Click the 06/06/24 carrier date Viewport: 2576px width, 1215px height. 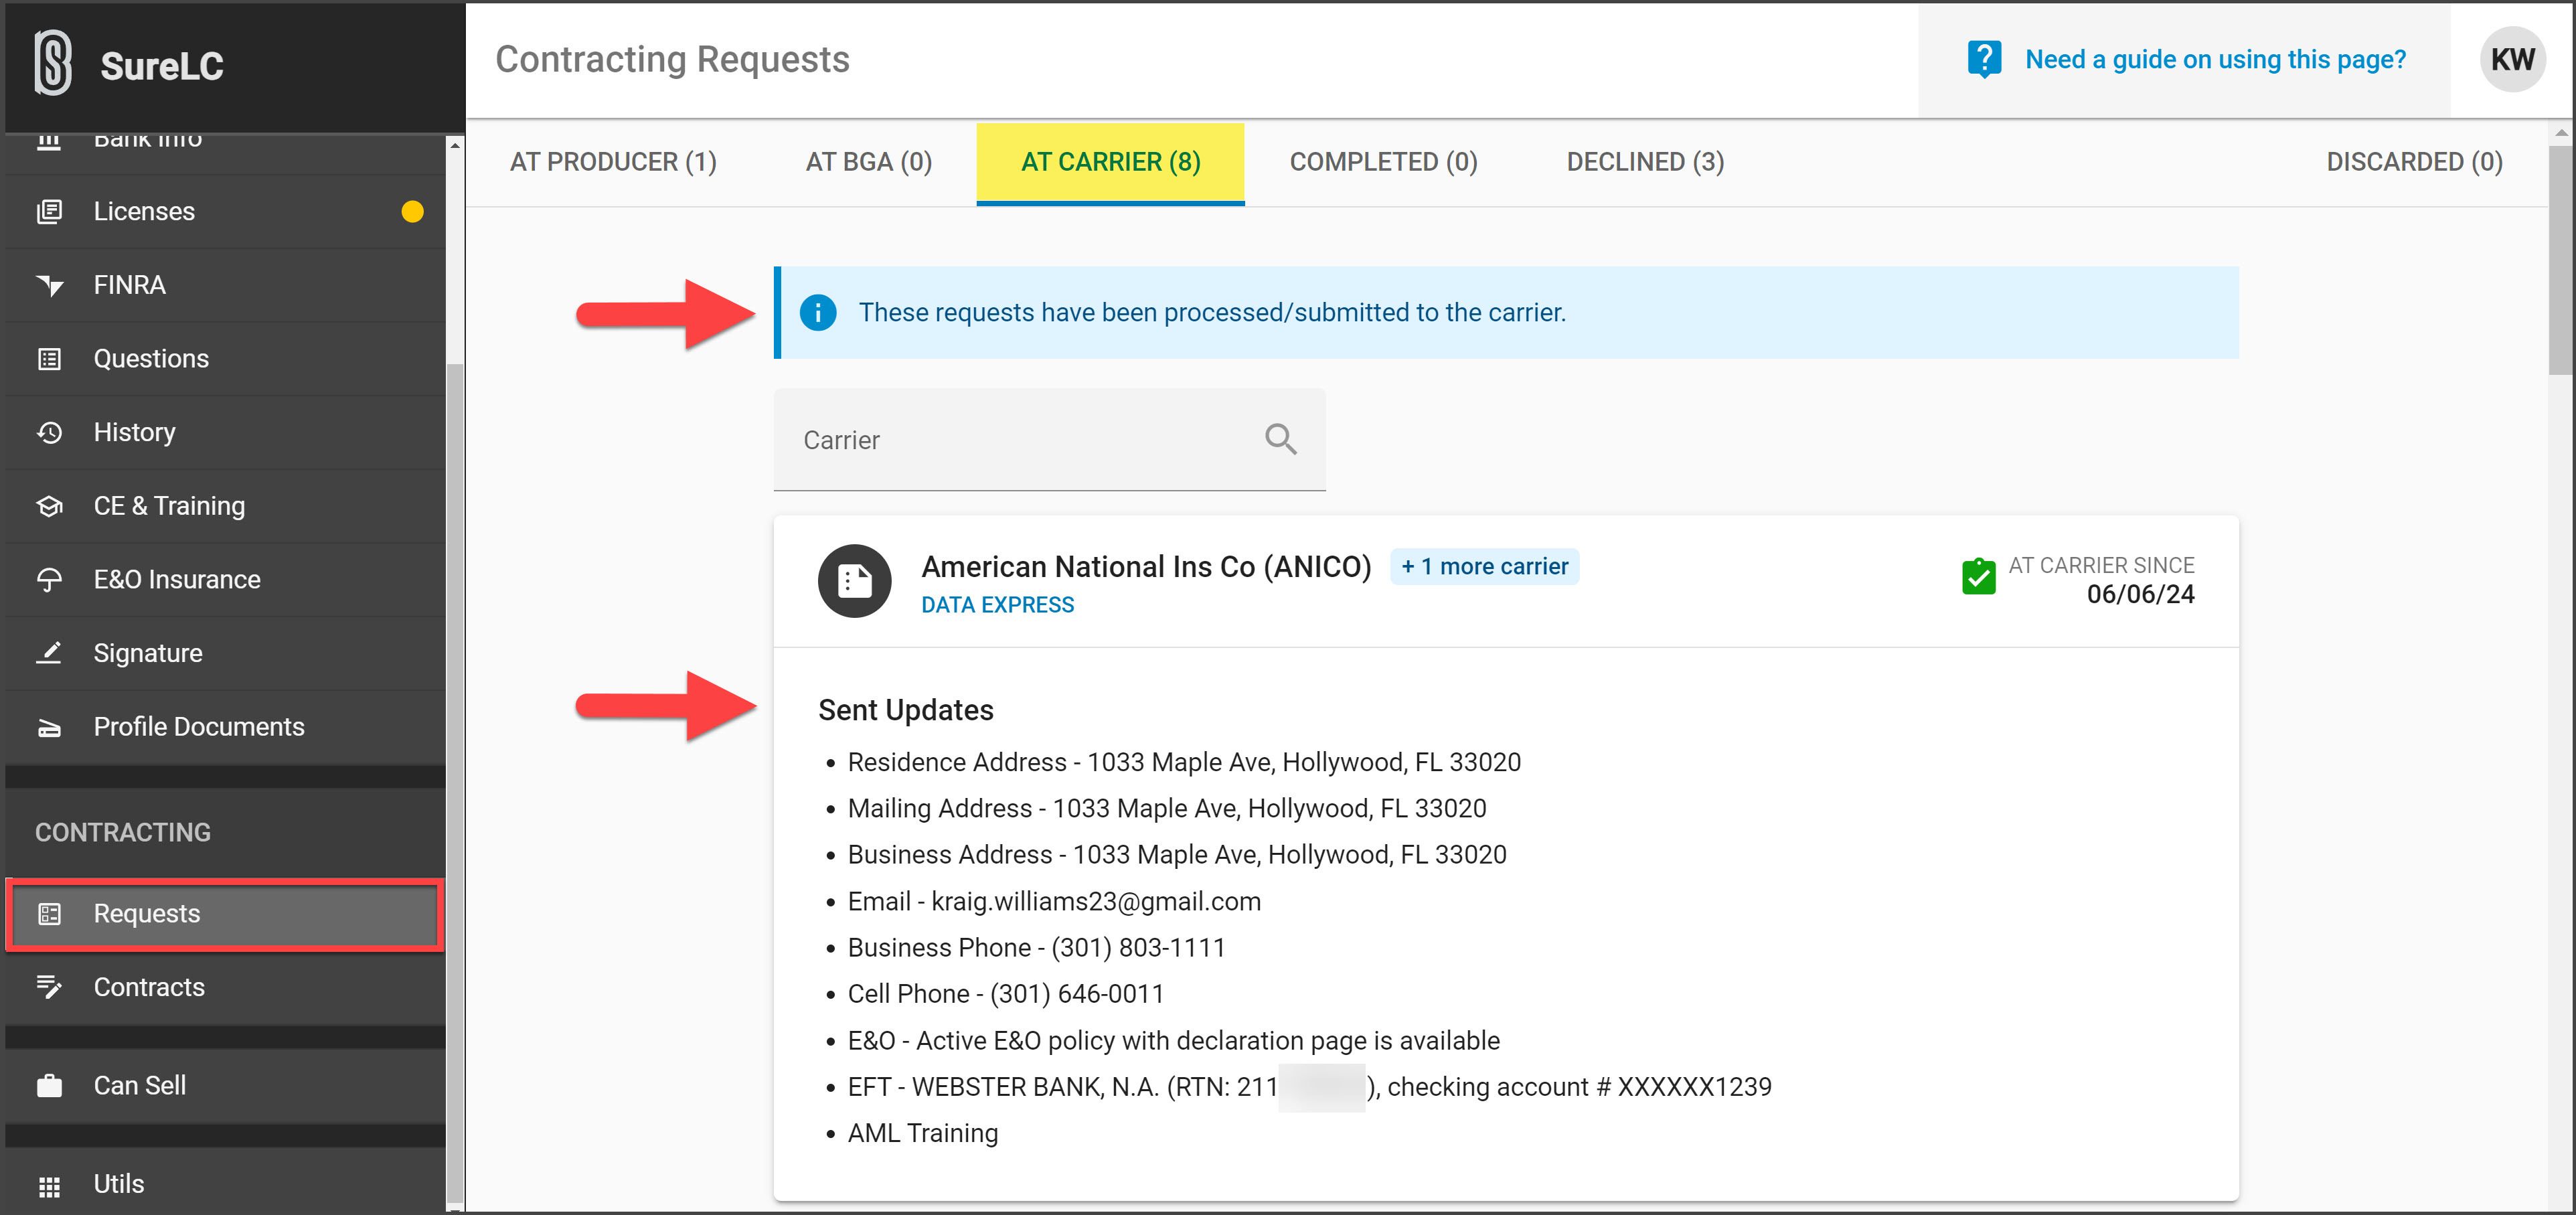coord(2140,594)
